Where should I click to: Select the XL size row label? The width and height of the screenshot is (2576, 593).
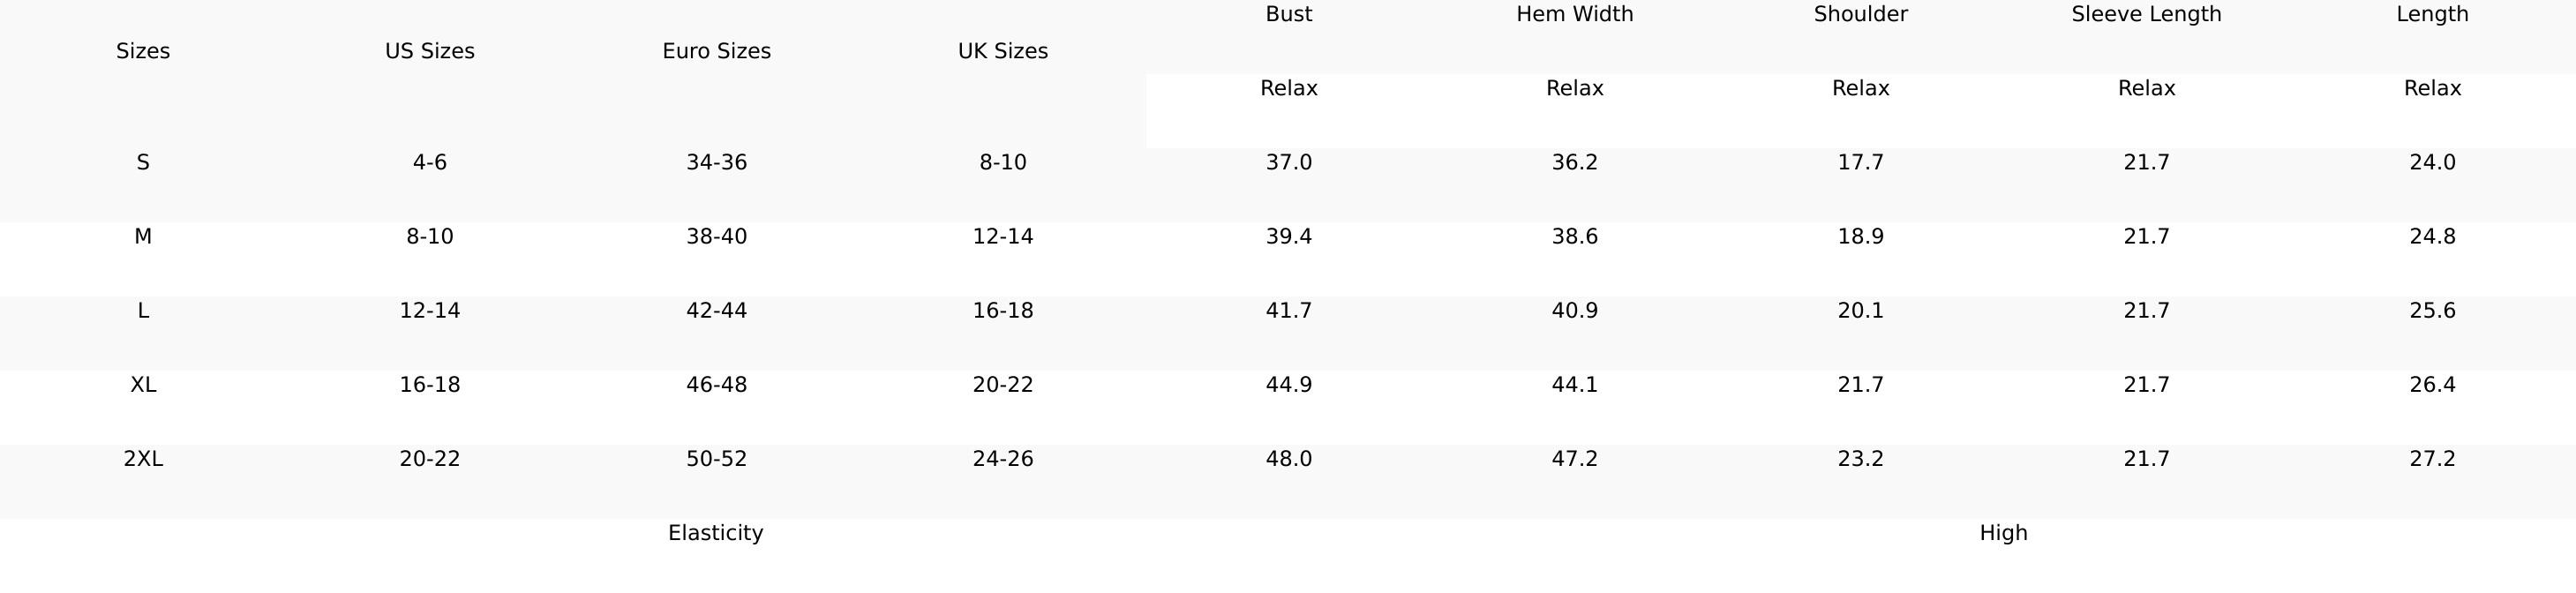point(143,384)
